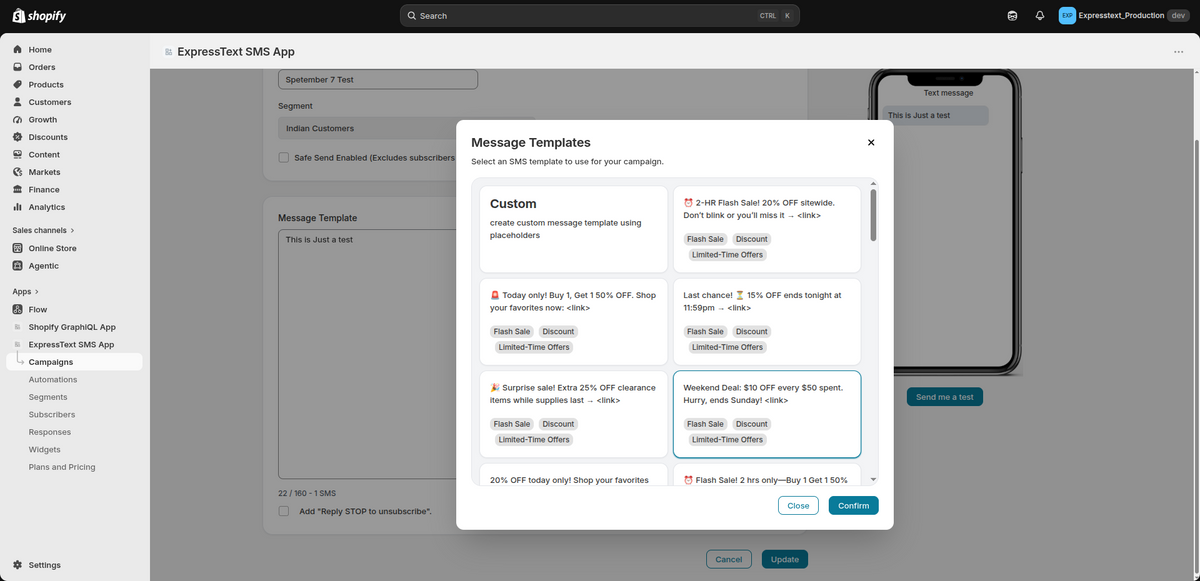Open the three-dot menu of app header
Viewport: 1200px width, 581px height.
pos(1178,52)
